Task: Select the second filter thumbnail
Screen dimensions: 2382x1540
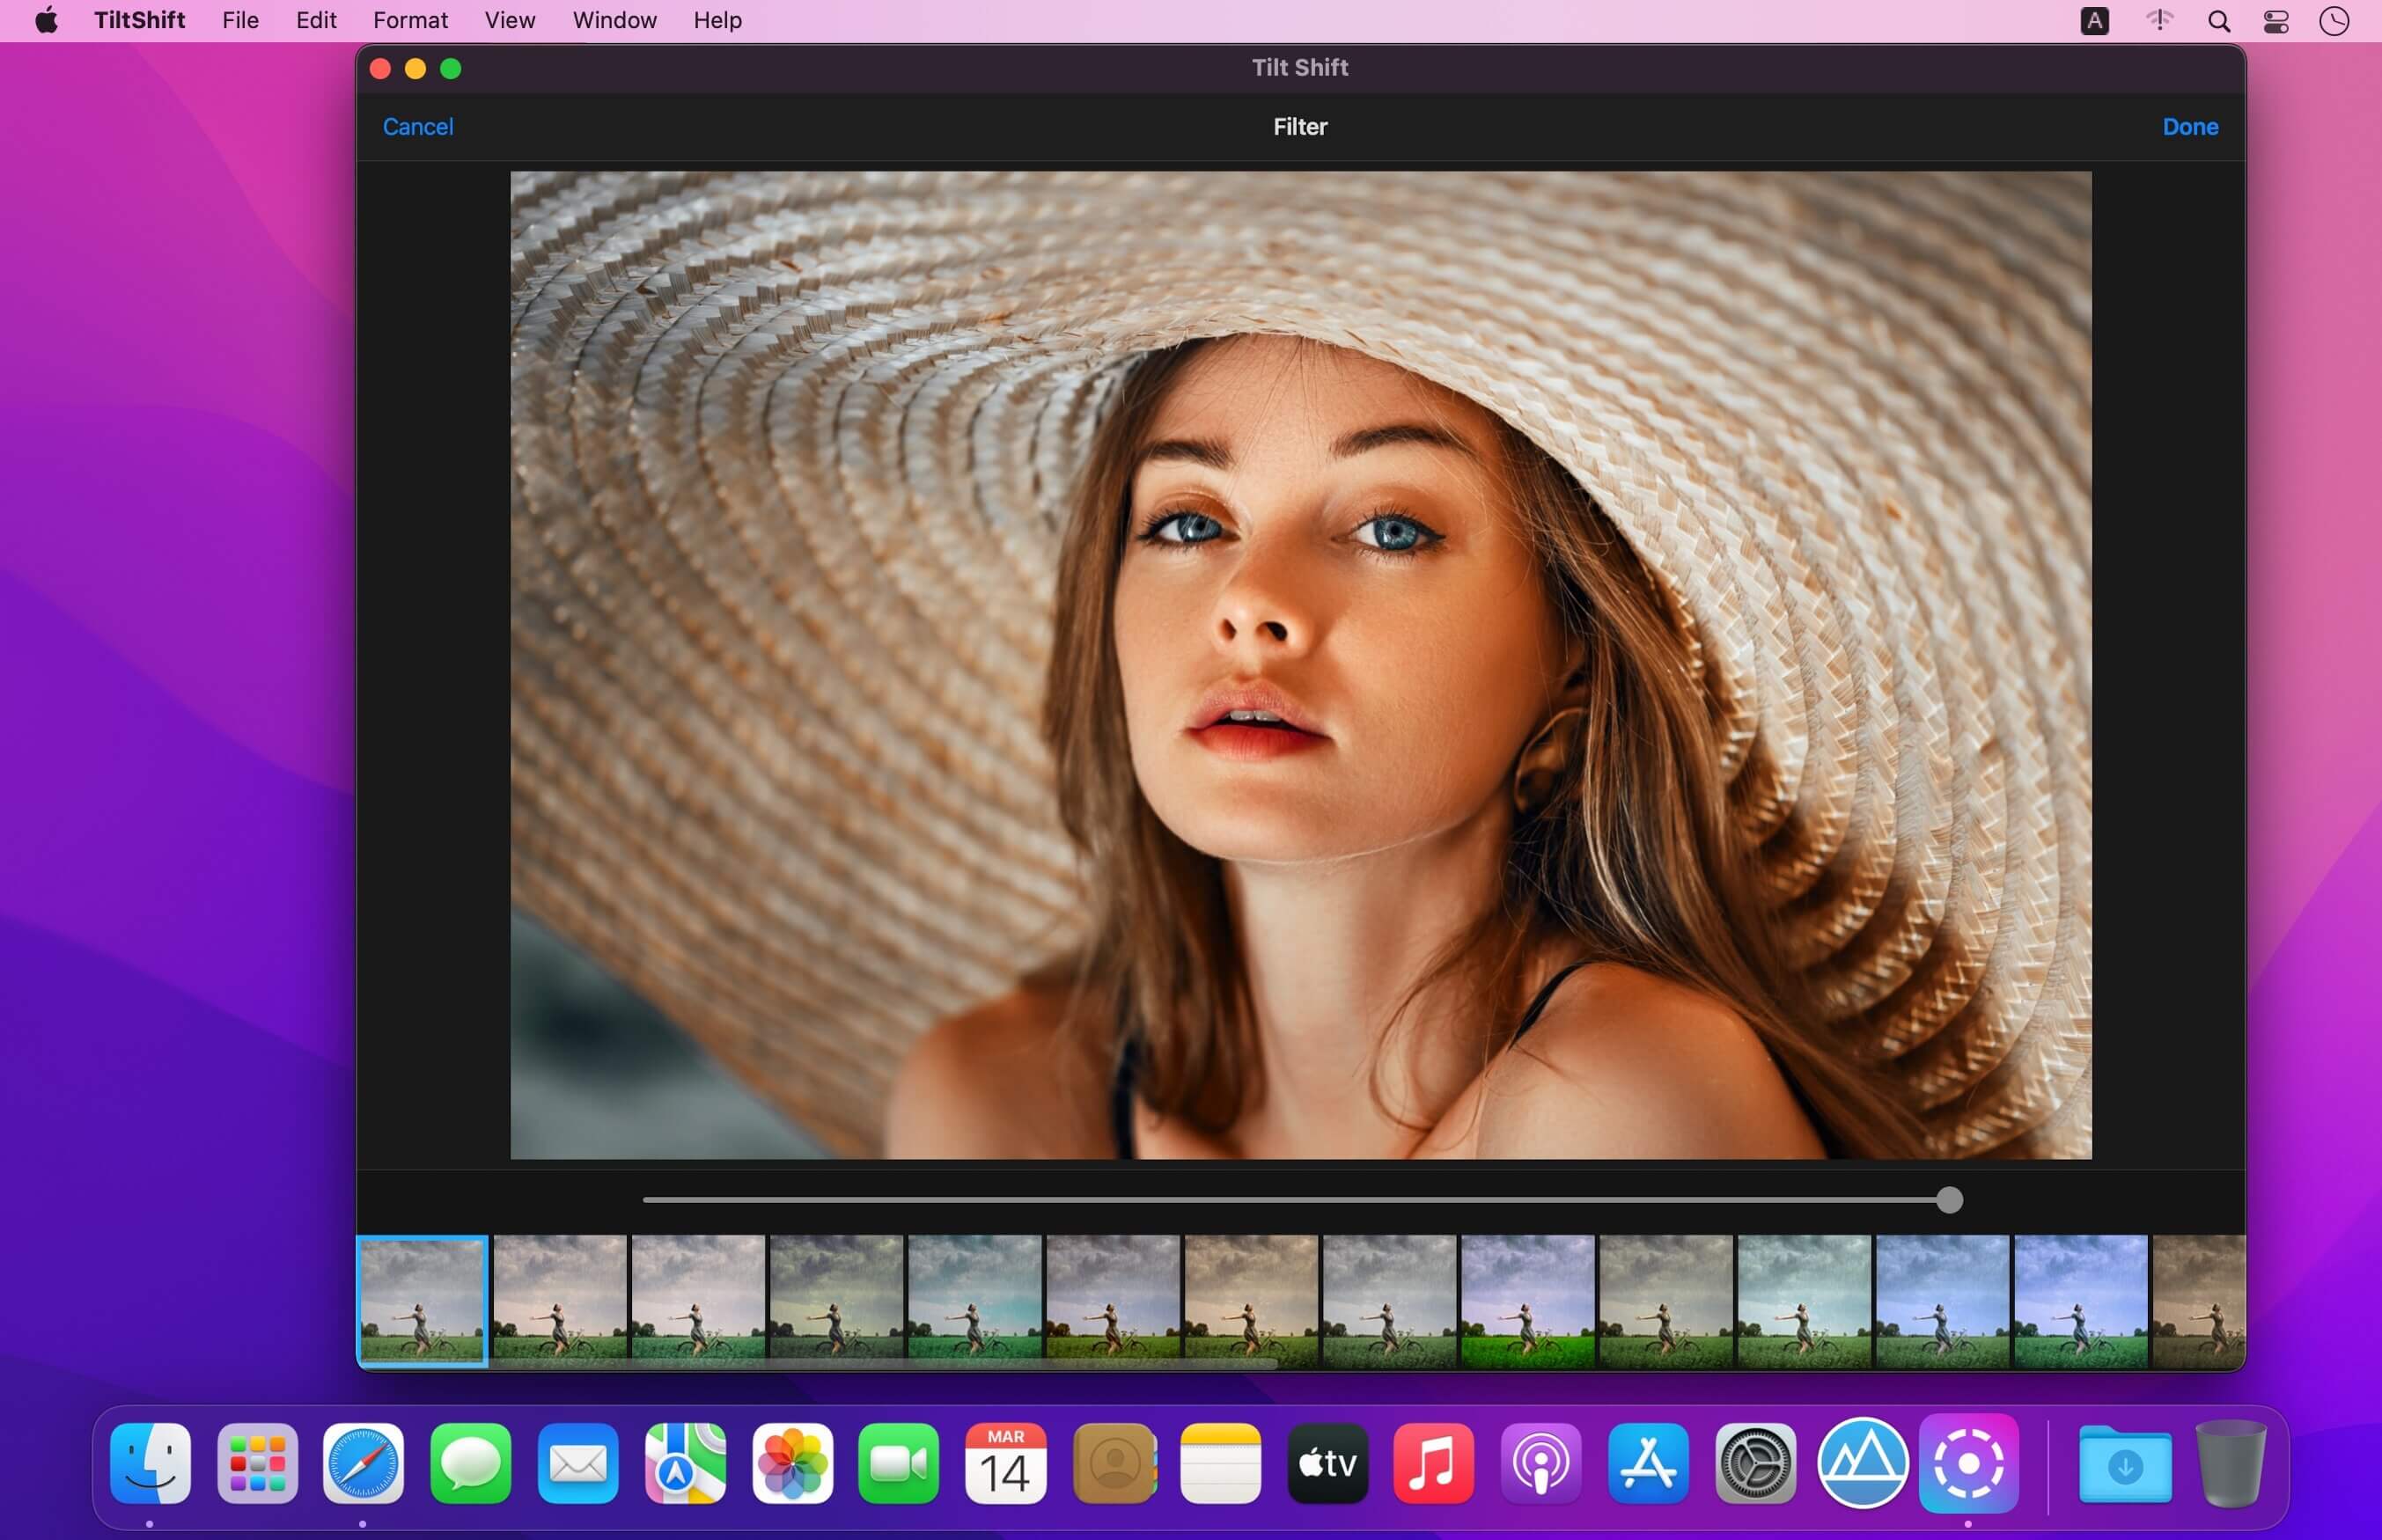Action: point(560,1300)
